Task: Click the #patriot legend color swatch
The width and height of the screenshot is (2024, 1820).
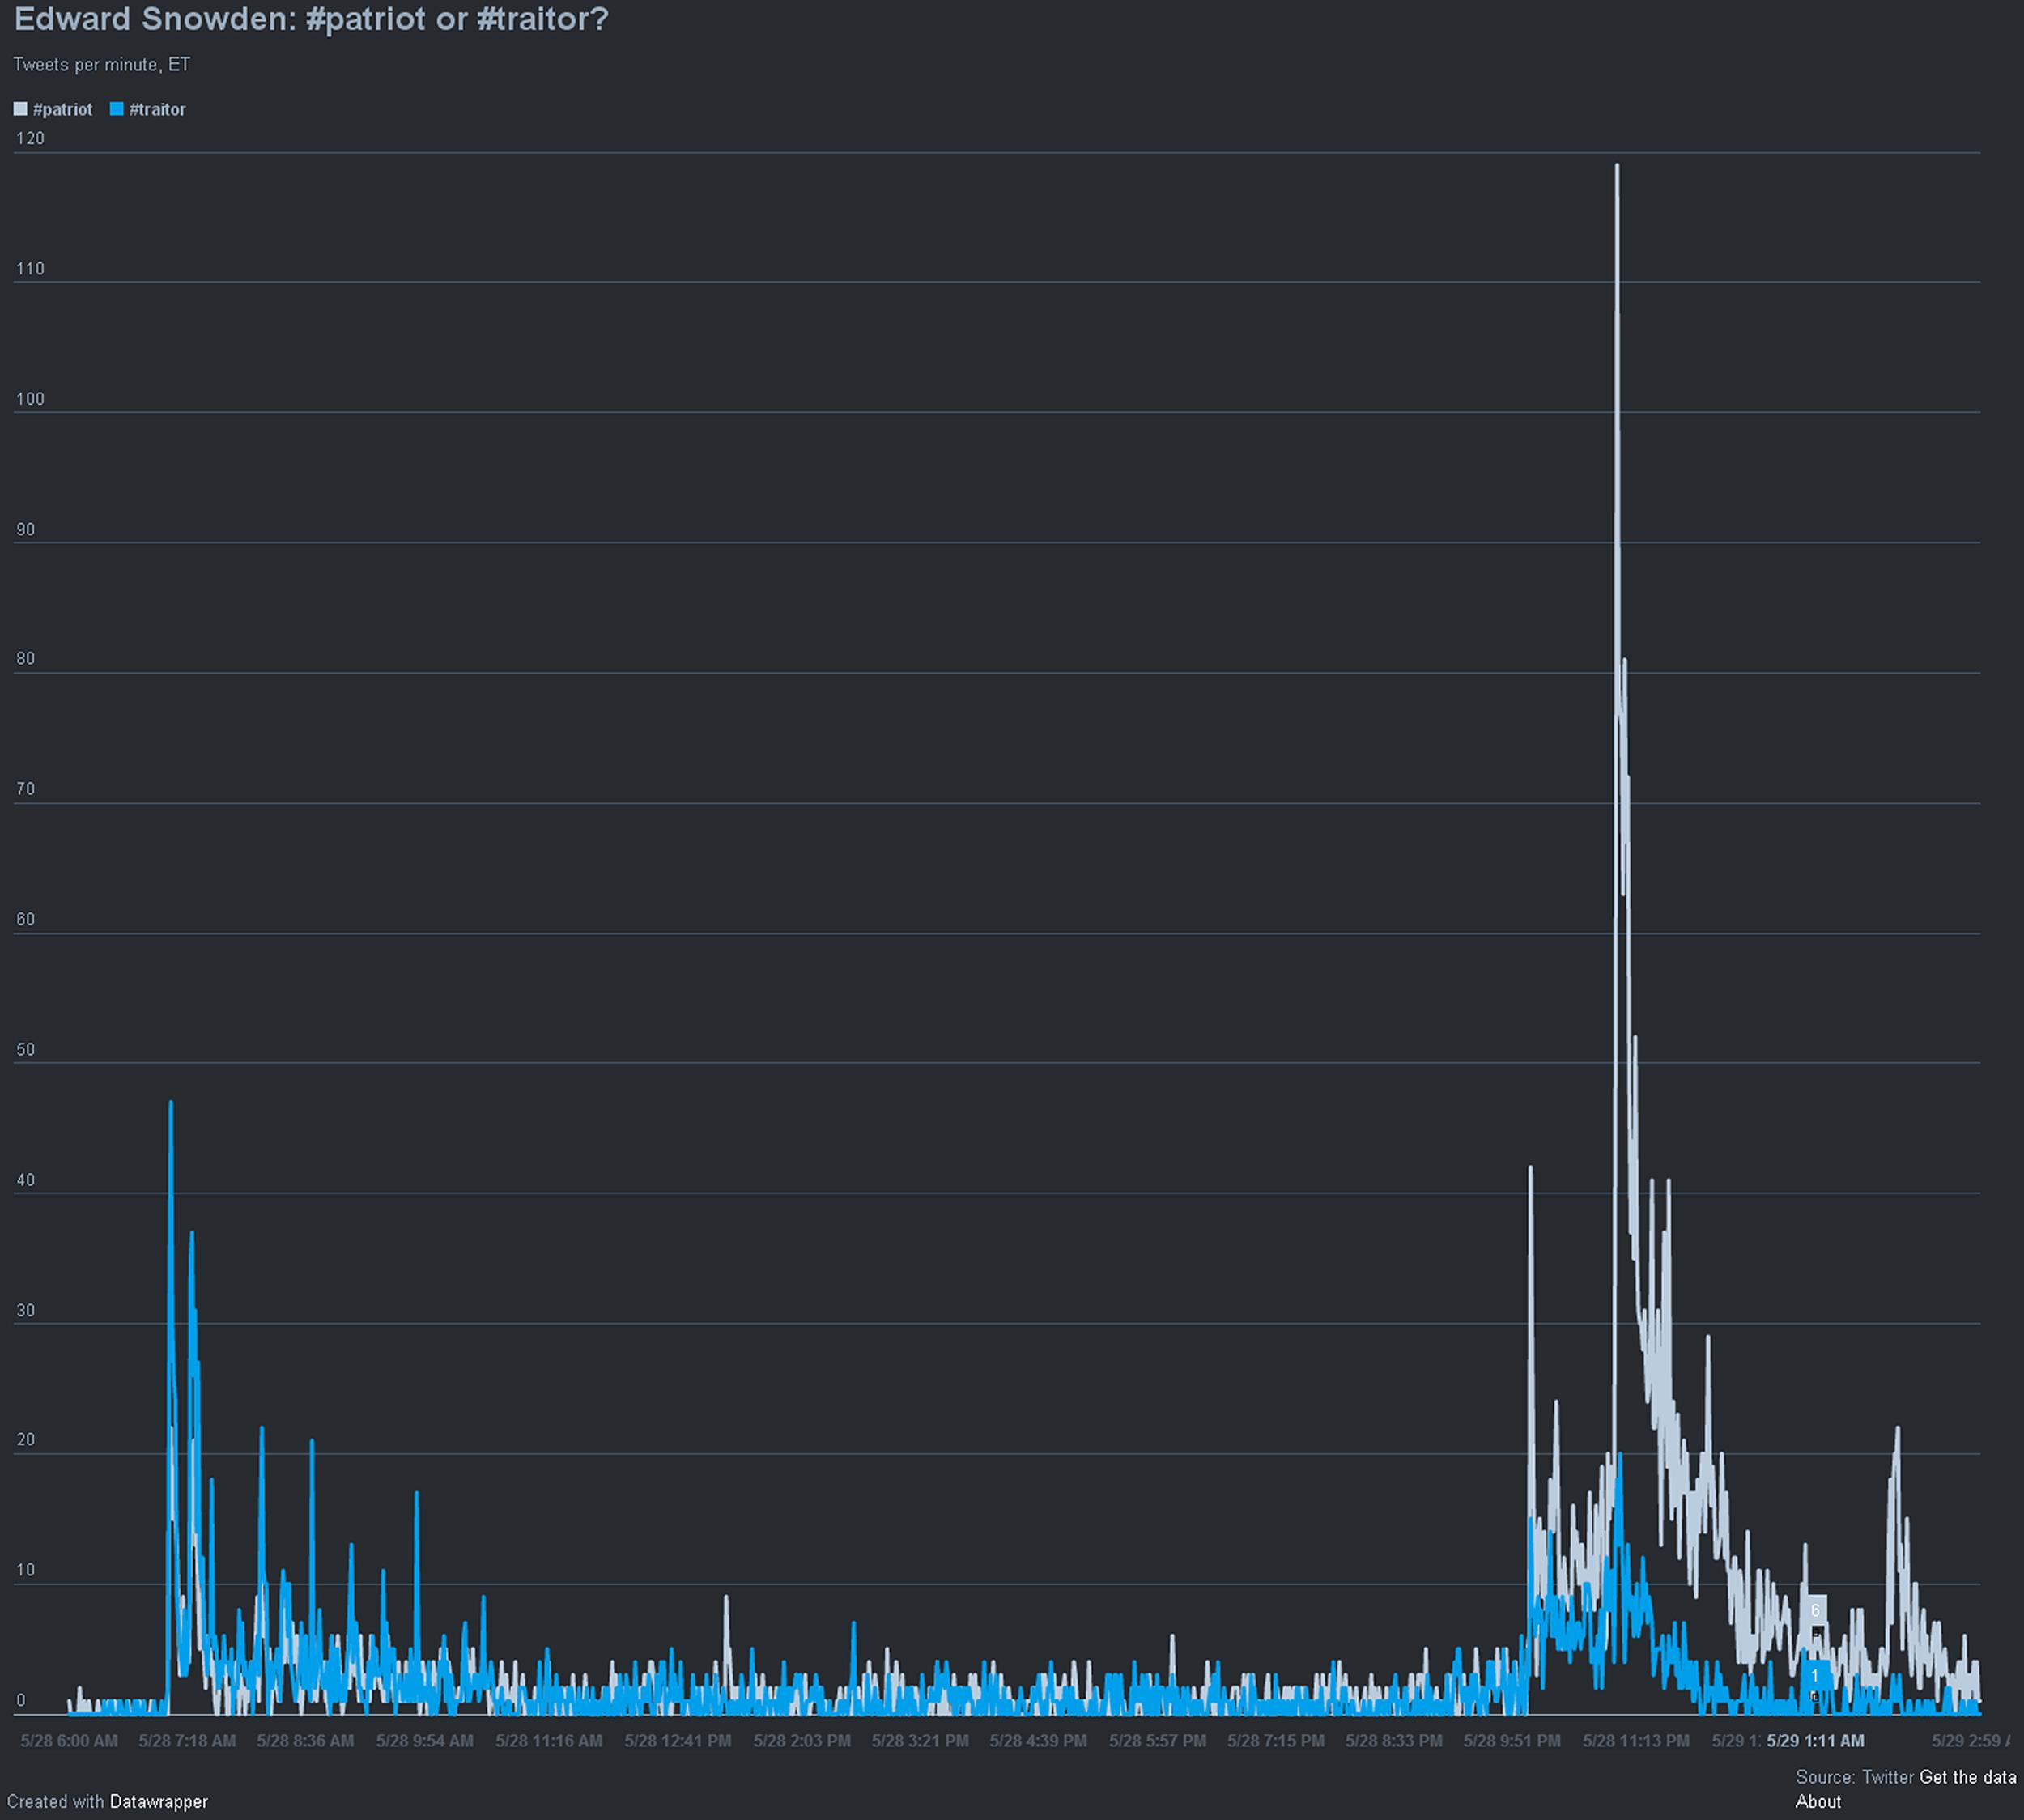Action: click(x=20, y=109)
